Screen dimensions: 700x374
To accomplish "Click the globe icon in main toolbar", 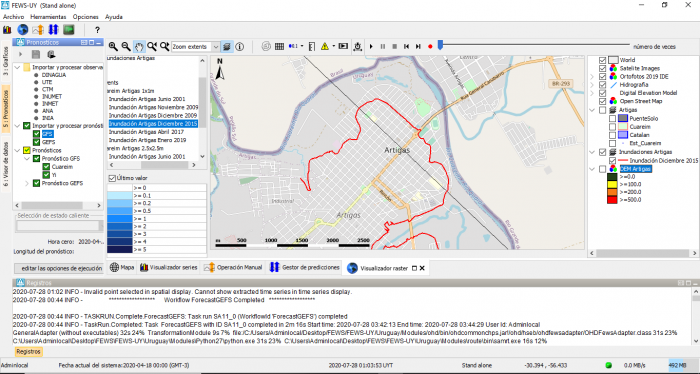I will [22, 30].
